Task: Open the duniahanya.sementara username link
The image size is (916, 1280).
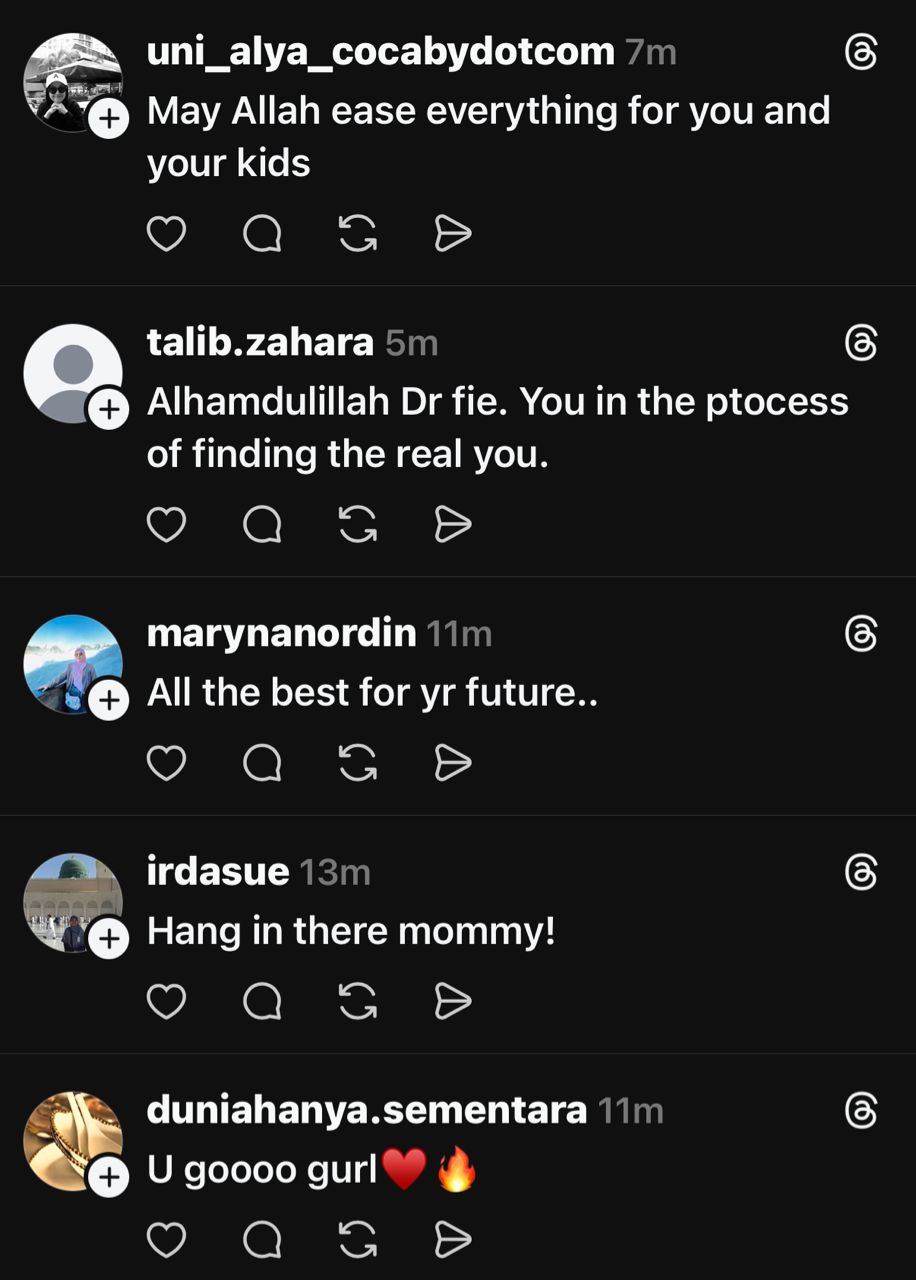Action: [366, 1110]
